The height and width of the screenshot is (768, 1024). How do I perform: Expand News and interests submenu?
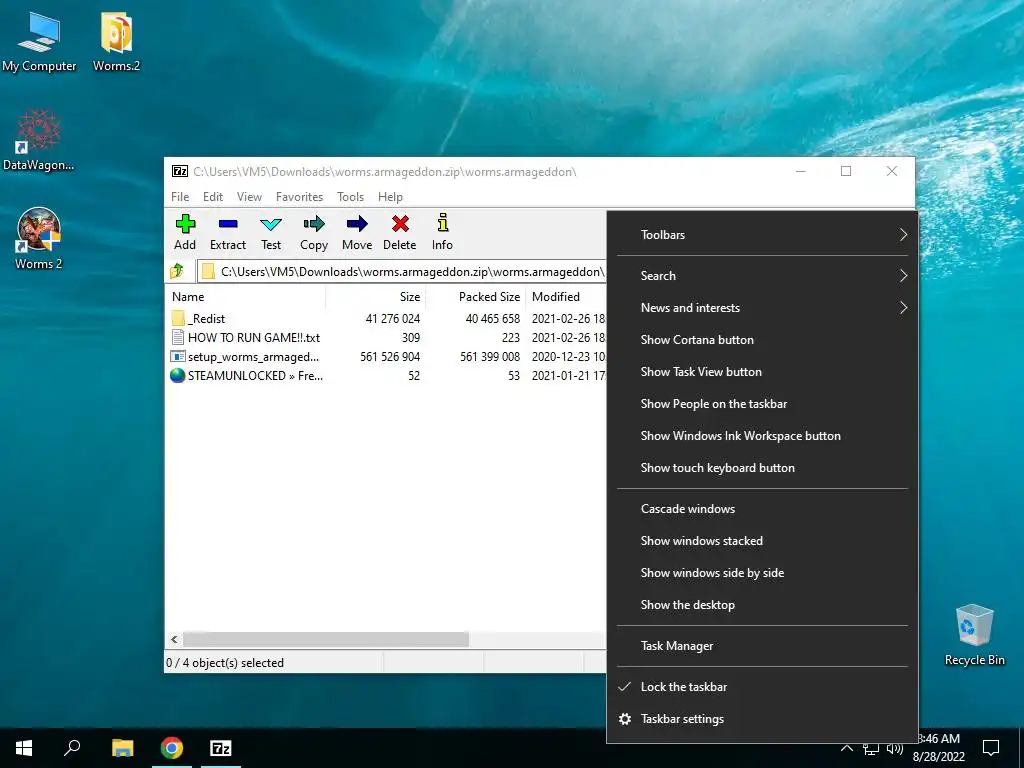(762, 308)
